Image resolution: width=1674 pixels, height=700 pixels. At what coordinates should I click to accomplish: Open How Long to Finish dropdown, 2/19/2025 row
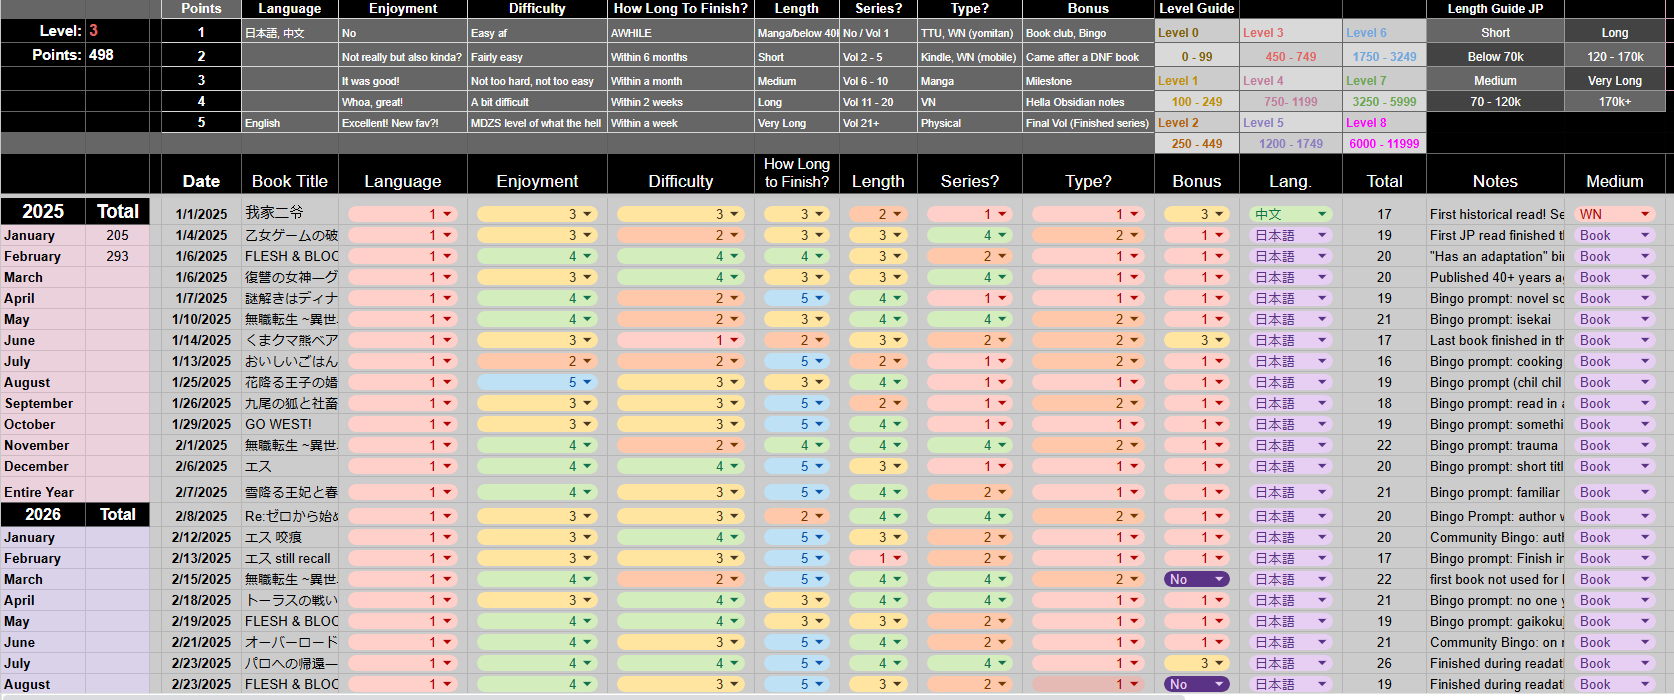pyautogui.click(x=796, y=621)
